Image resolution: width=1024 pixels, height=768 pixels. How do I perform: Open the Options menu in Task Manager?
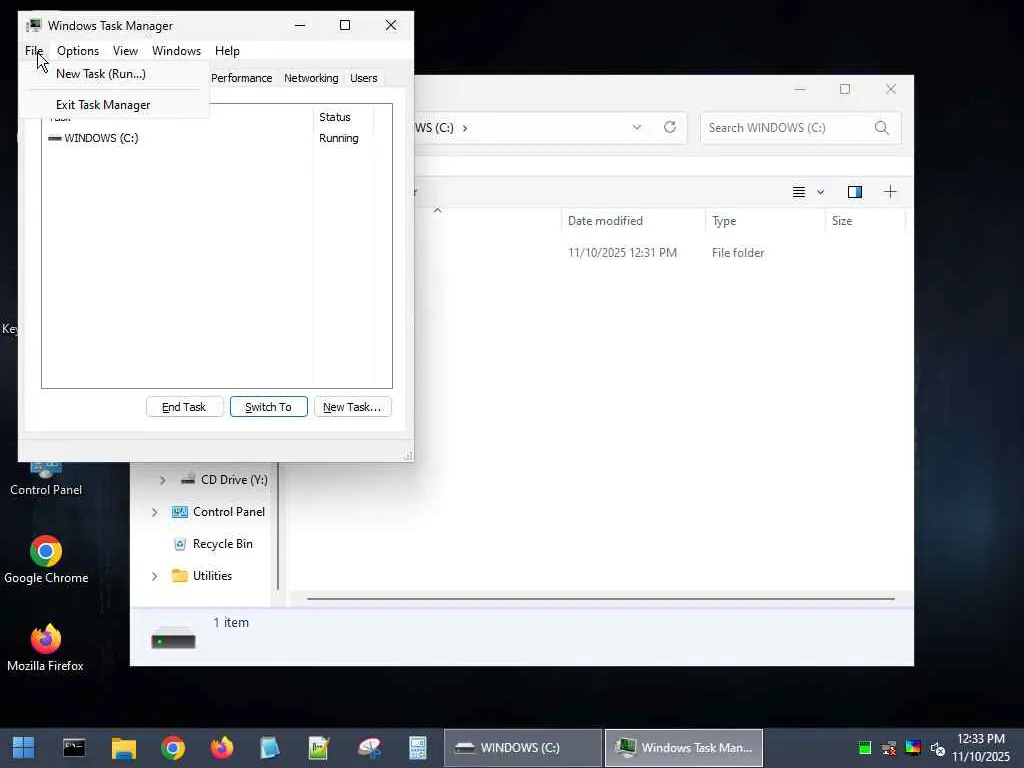[x=78, y=51]
